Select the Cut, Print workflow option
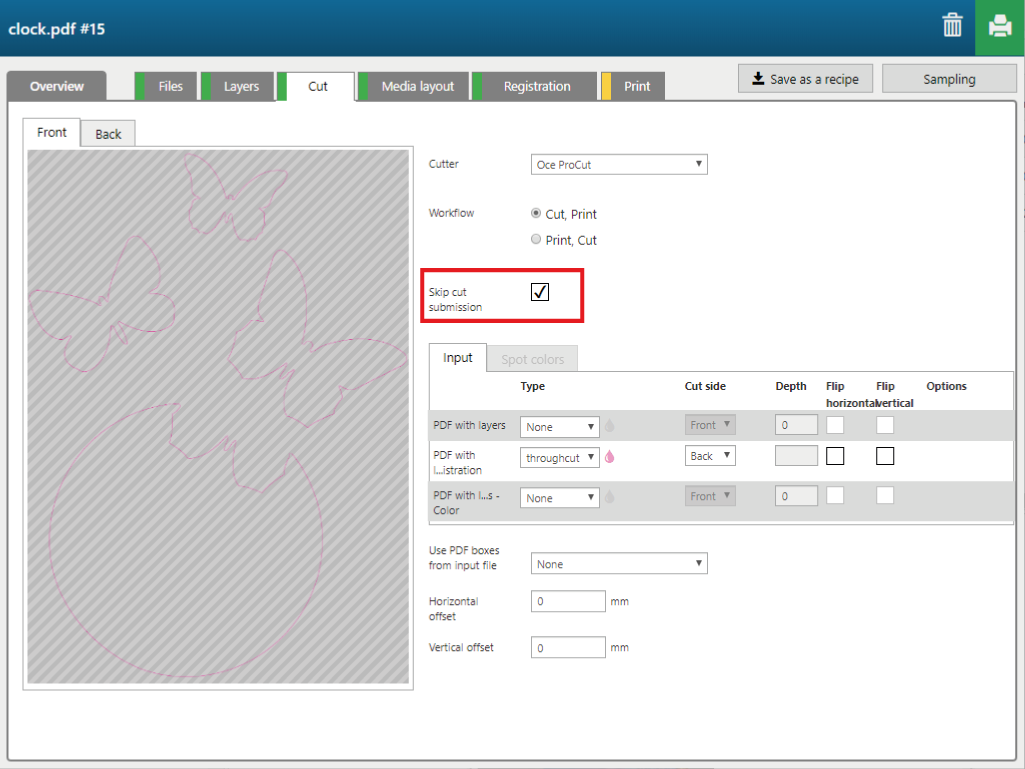The height and width of the screenshot is (769, 1025). (x=537, y=214)
